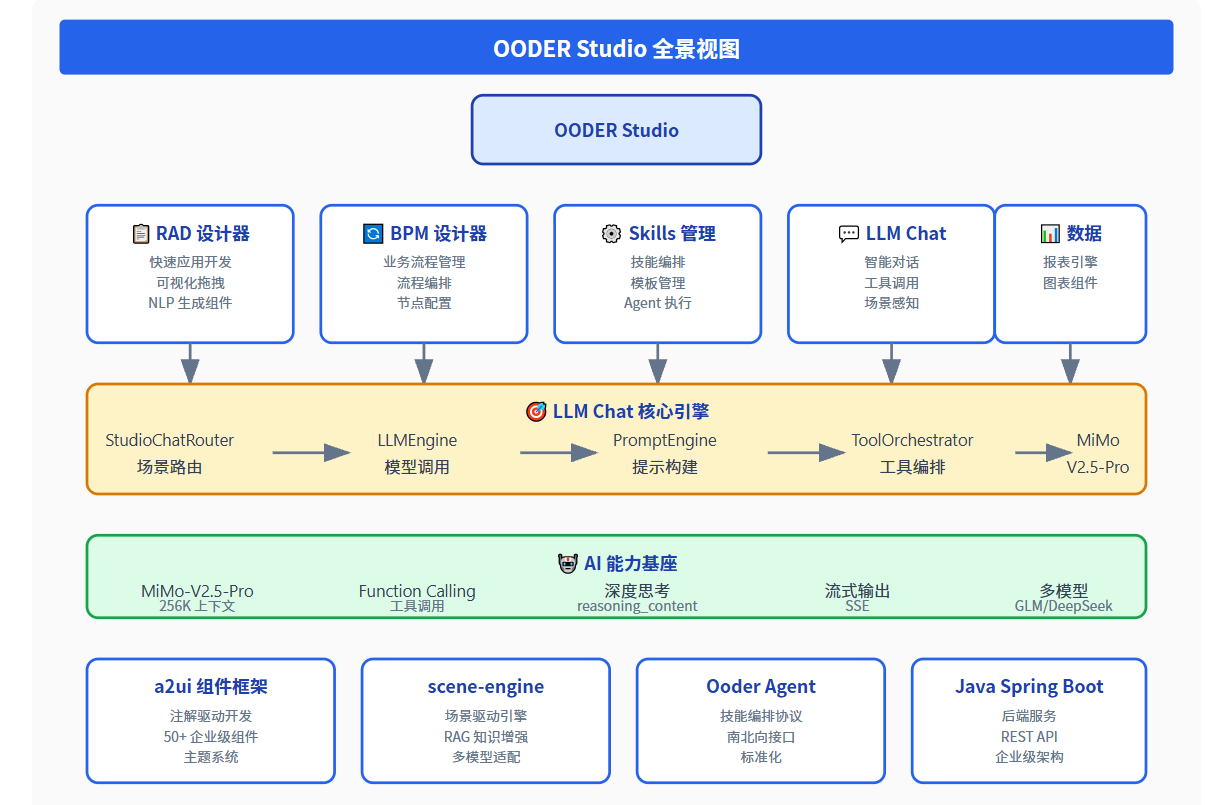Click the GLM/DeepSeek text
Viewport: 1205px width, 805px height.
(1063, 606)
